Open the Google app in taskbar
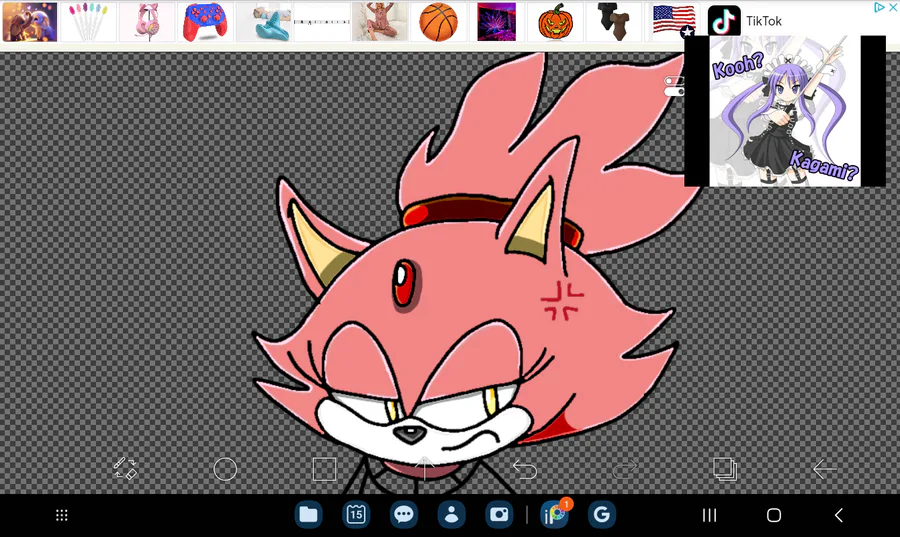This screenshot has width=900, height=537. tap(602, 515)
